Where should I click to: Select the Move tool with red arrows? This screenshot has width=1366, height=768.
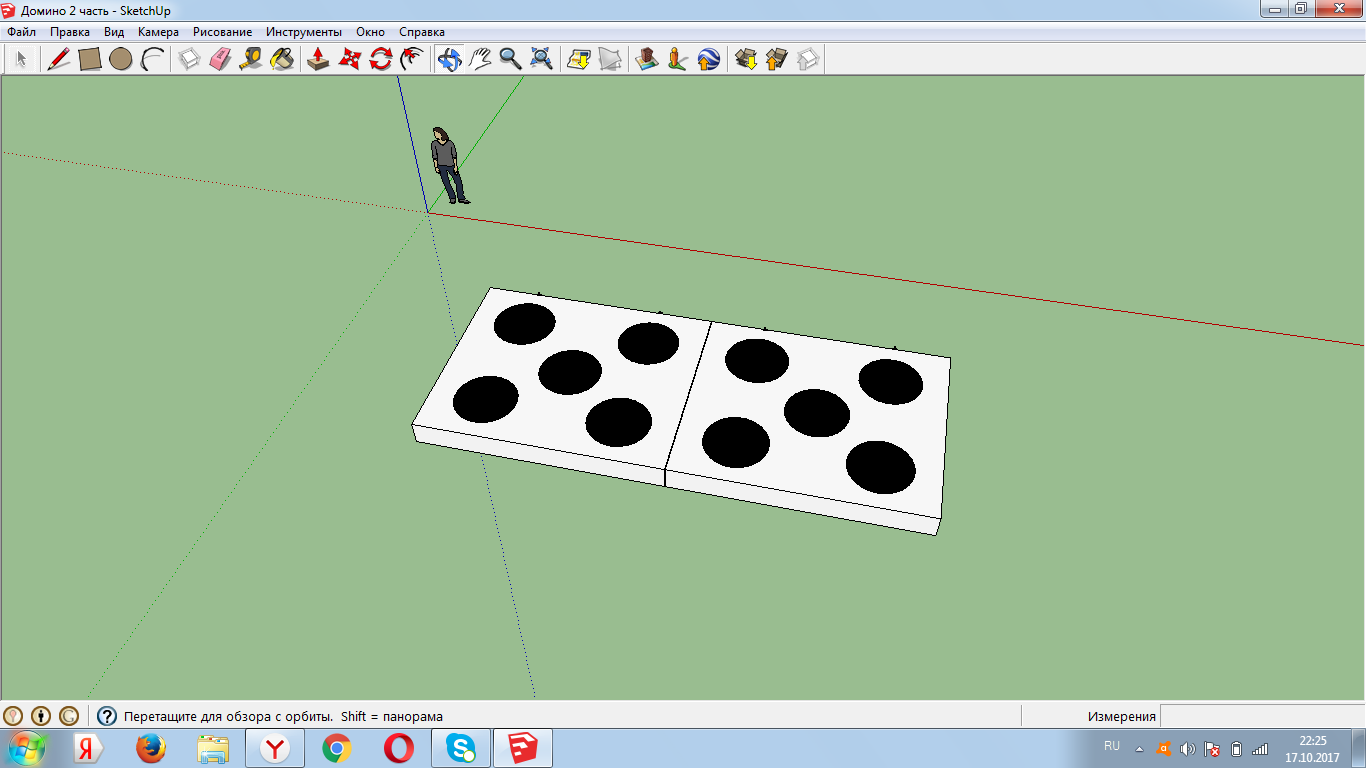(x=349, y=60)
